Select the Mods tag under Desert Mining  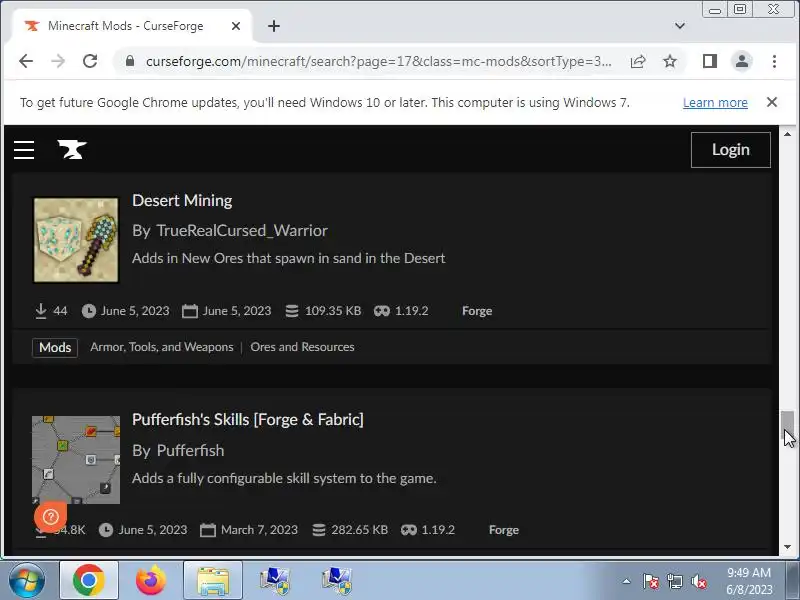click(55, 347)
